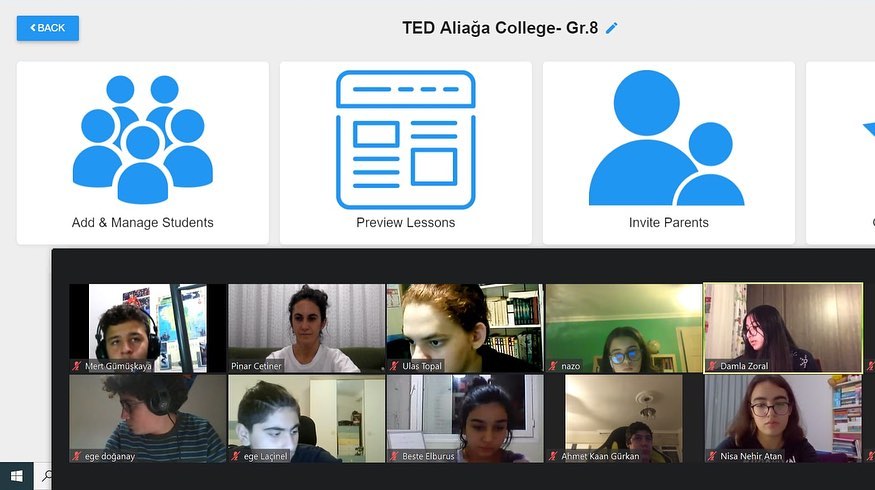Select the Invite Parents people icon
This screenshot has width=875, height=490.
667,138
